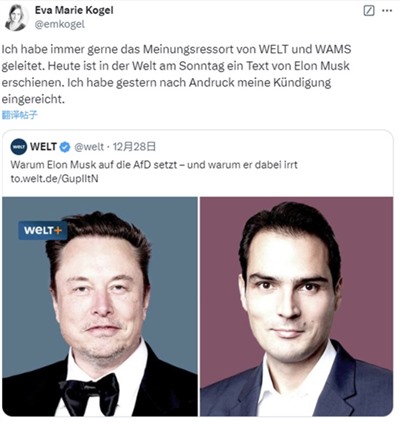The height and width of the screenshot is (422, 400).
Task: Click the WELT+ badge on the photo
Action: click(x=43, y=230)
